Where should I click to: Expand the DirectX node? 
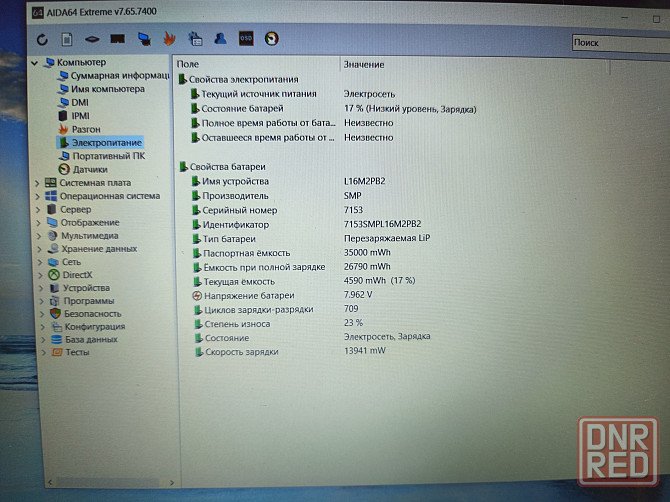click(x=41, y=276)
